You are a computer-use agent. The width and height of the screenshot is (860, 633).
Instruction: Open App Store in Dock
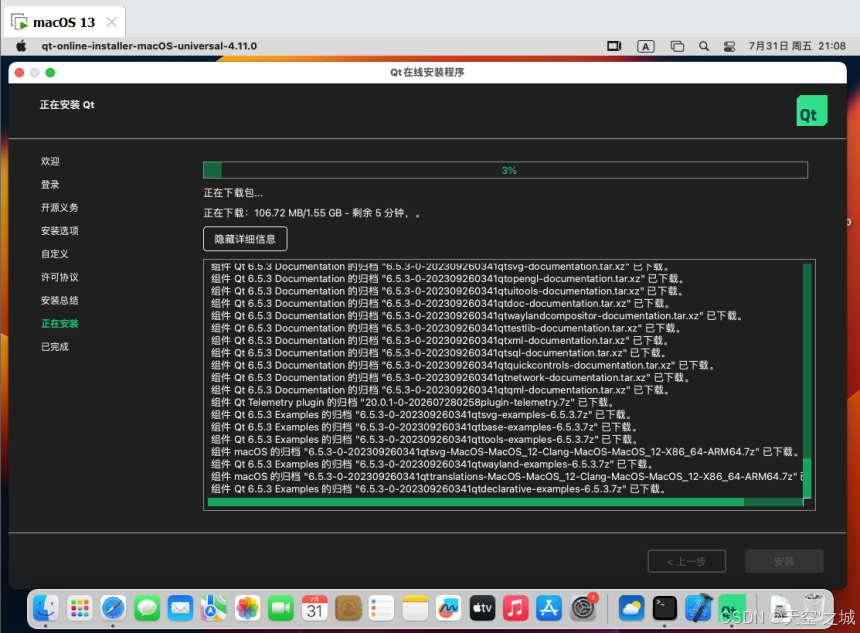(x=549, y=608)
